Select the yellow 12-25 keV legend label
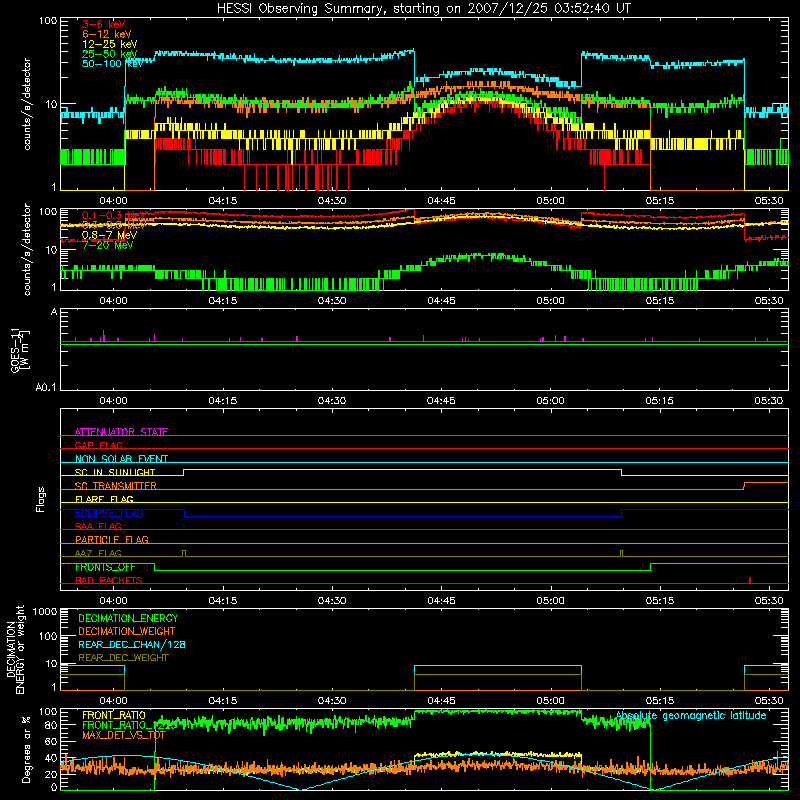 click(x=110, y=44)
